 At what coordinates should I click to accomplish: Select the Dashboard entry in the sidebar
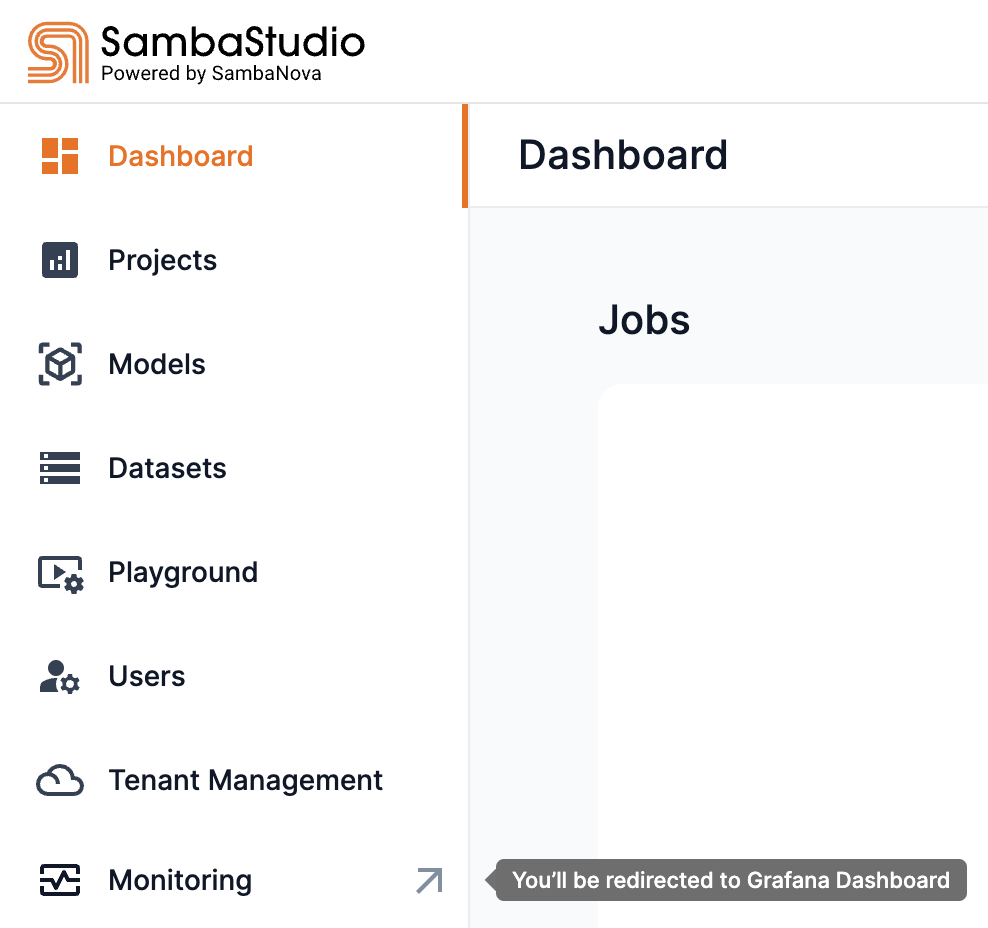click(x=180, y=156)
